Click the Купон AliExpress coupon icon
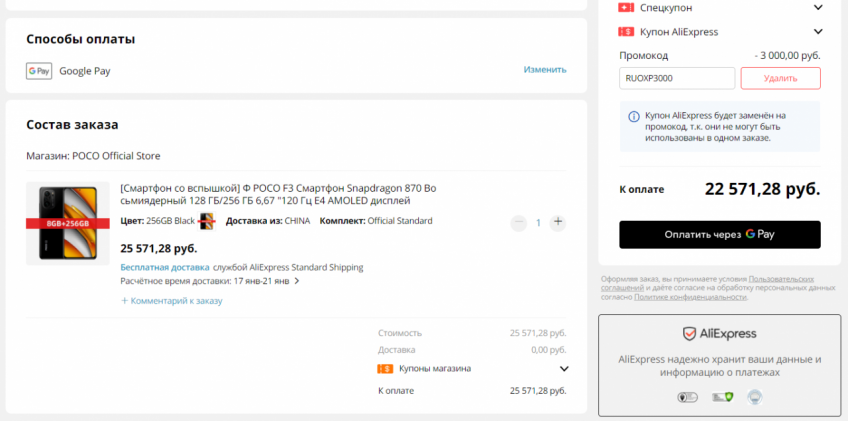Viewport: 848px width, 421px height. point(627,32)
